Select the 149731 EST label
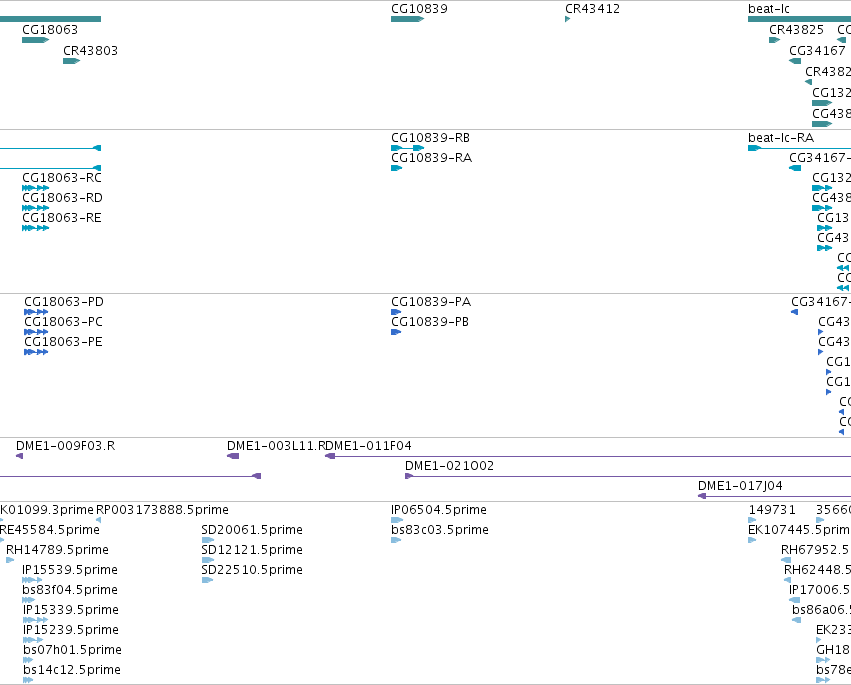The image size is (851, 685). [x=772, y=510]
